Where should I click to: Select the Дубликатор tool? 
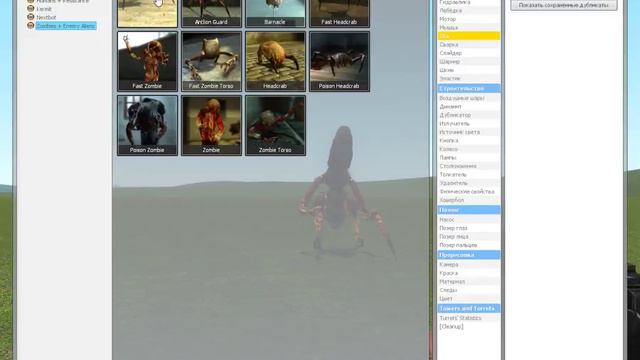point(469,115)
